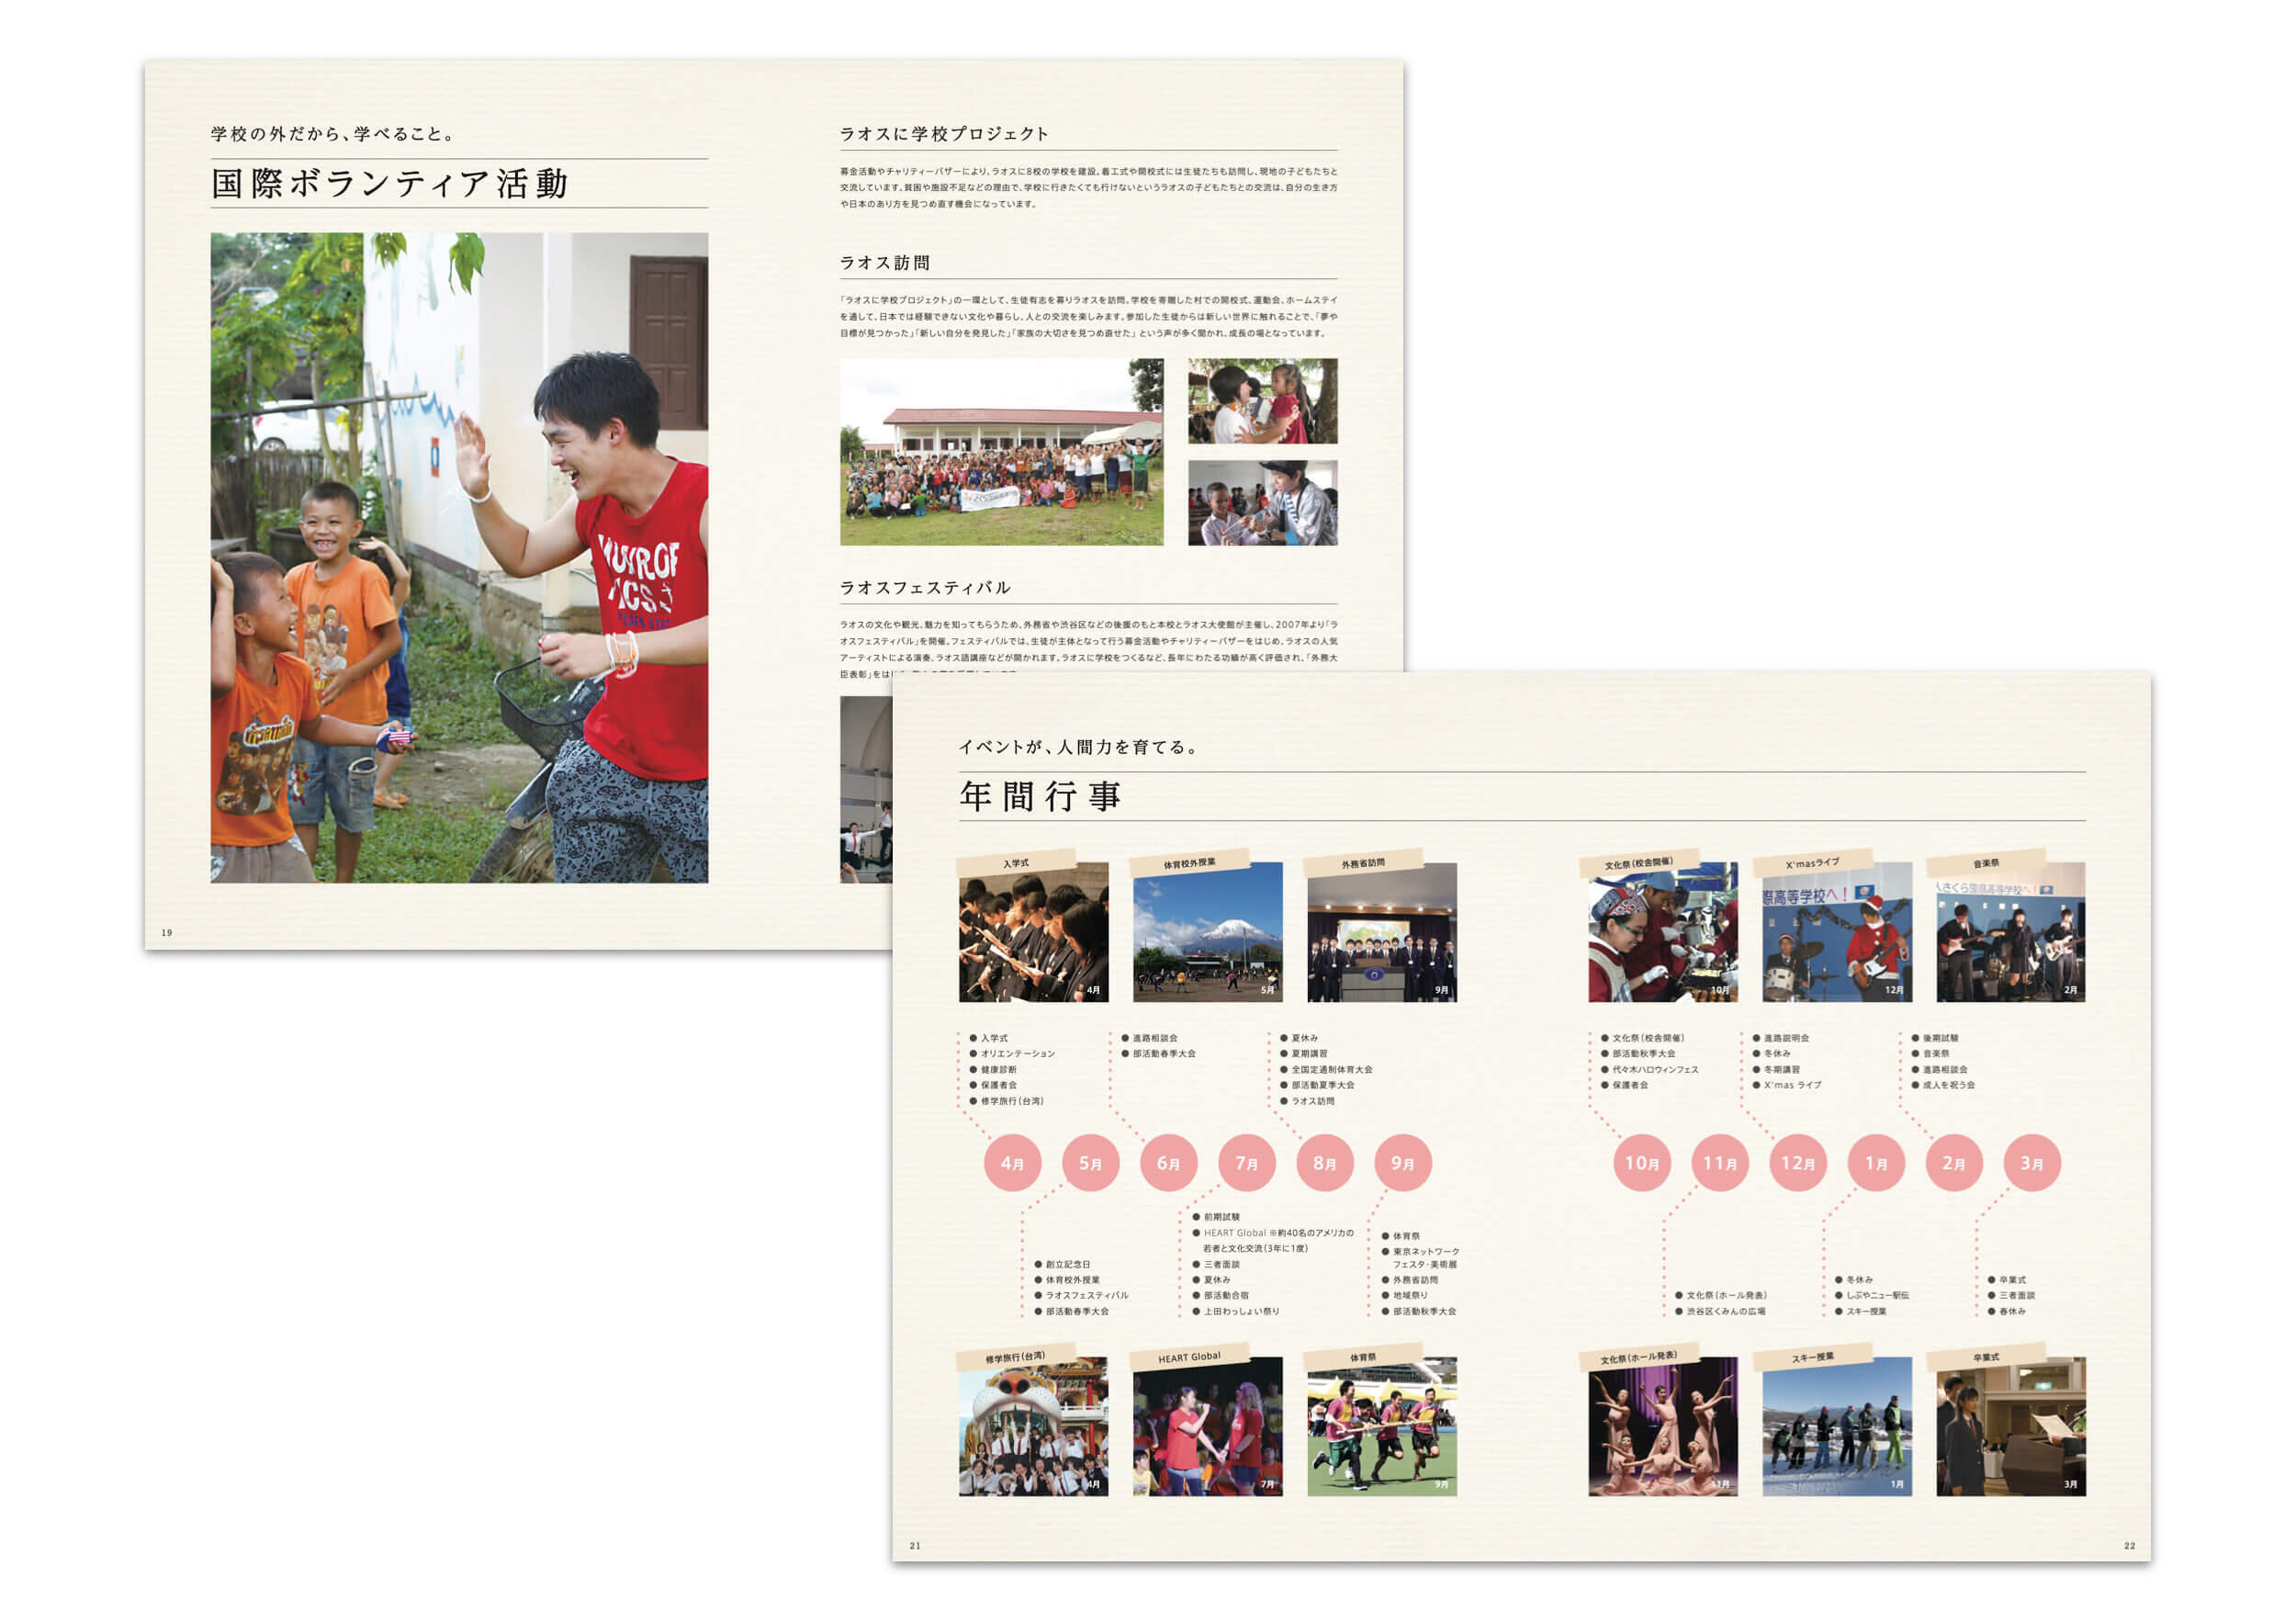Screen dimensions: 2296x1622
Task: Click the 渋谷区くみんの広場 list item
Action: [1721, 1311]
